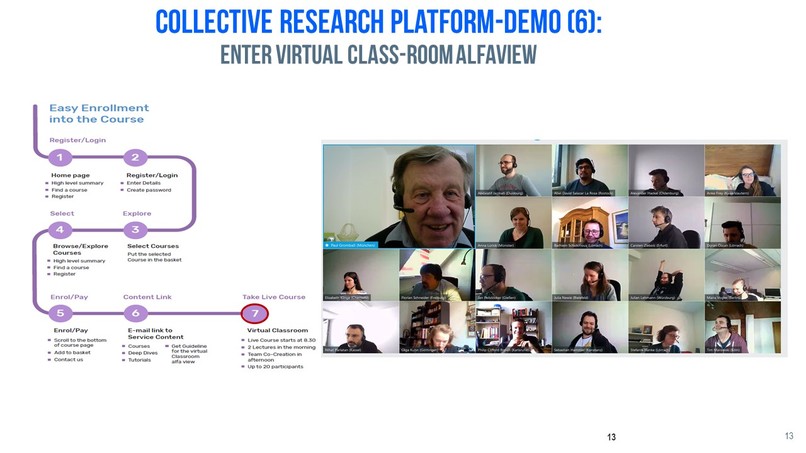
Task: Click the 'Select' label above step 4
Action: tap(62, 213)
